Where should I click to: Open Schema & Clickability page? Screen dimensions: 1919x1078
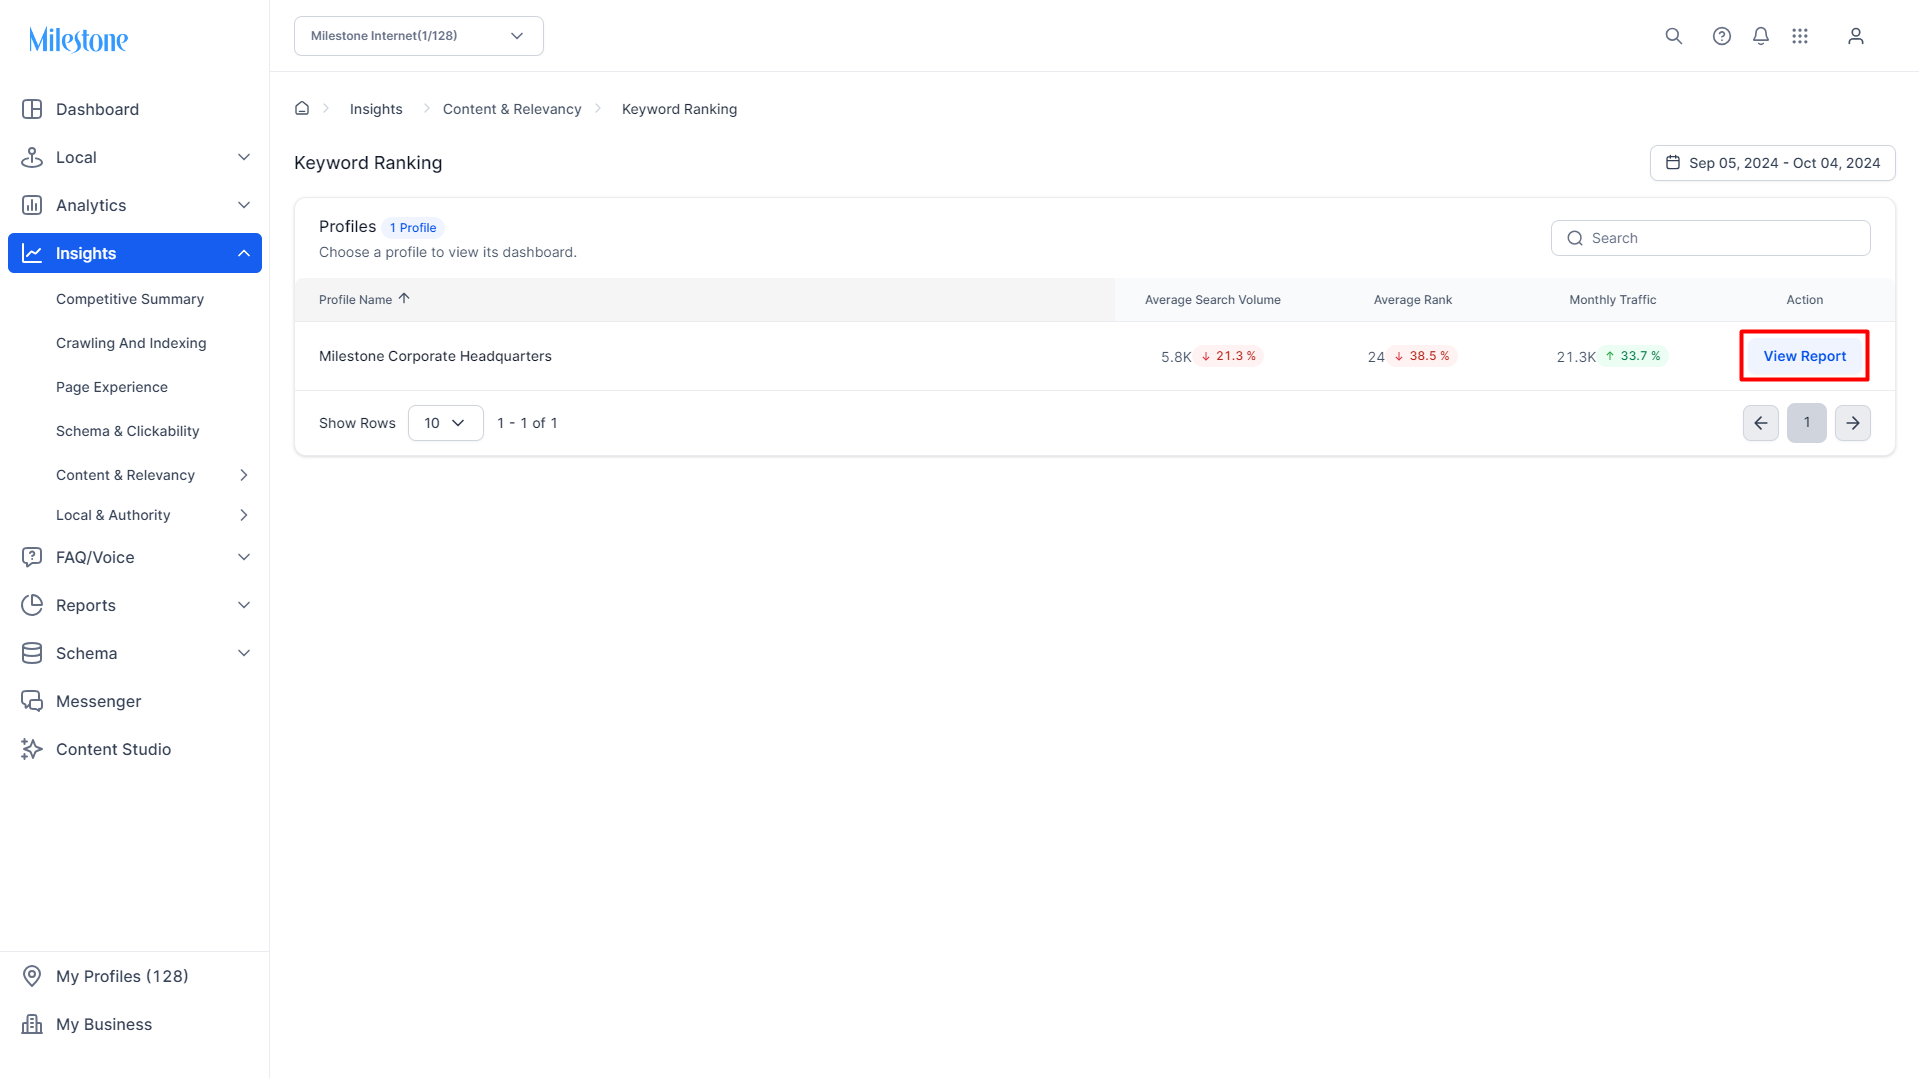[128, 431]
